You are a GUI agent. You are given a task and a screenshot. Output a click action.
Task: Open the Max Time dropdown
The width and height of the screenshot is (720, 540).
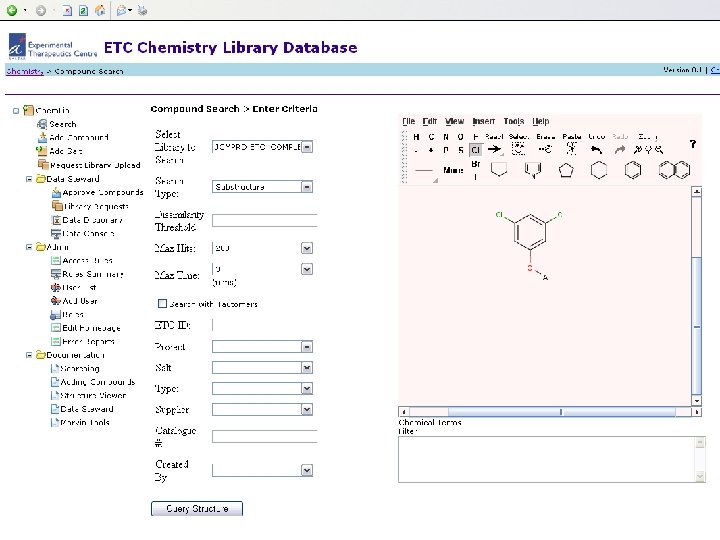point(307,269)
